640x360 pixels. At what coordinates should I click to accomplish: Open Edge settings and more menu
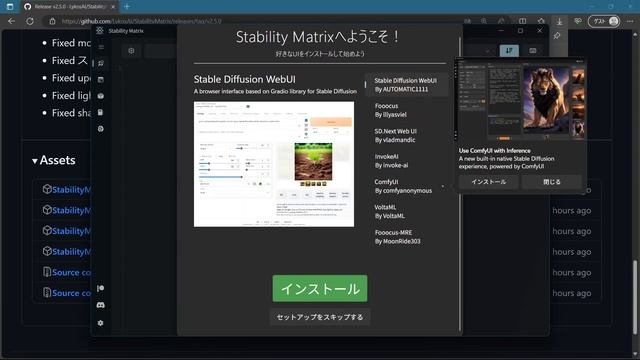[x=630, y=21]
